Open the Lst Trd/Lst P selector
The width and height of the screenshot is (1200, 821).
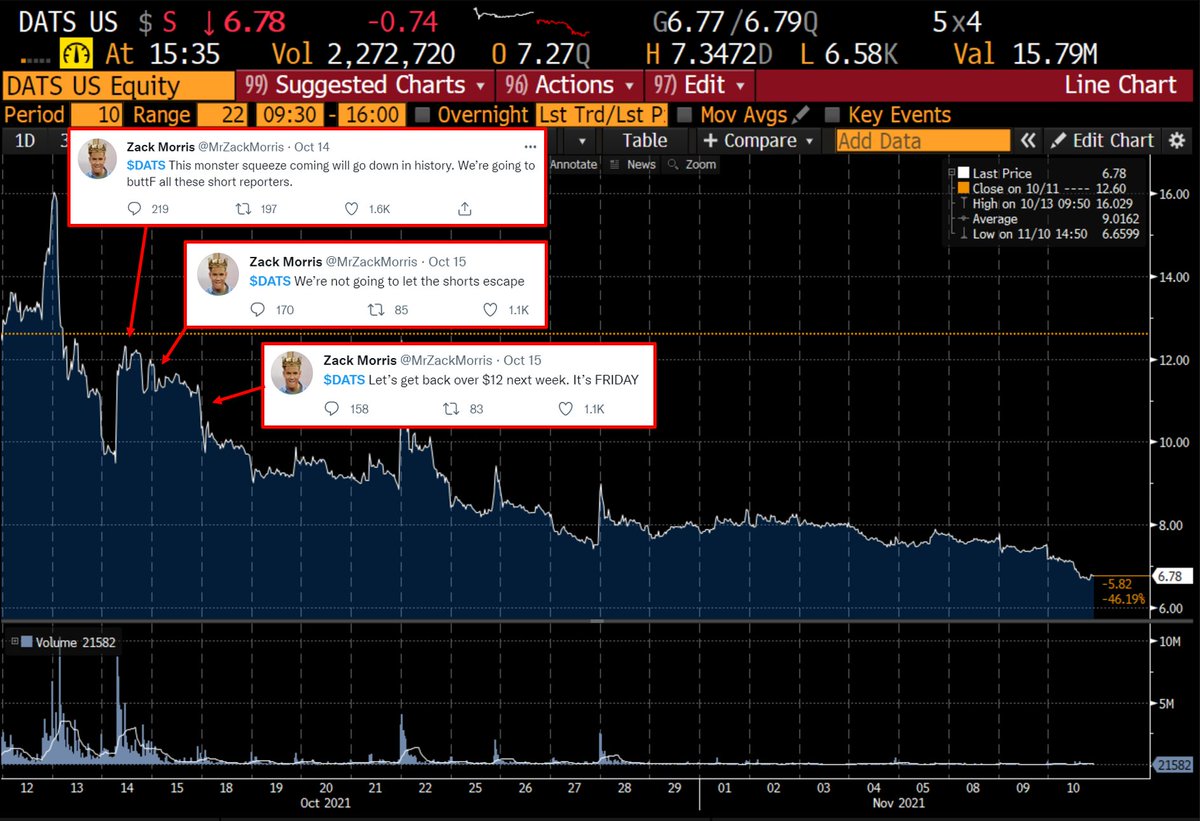[x=603, y=115]
